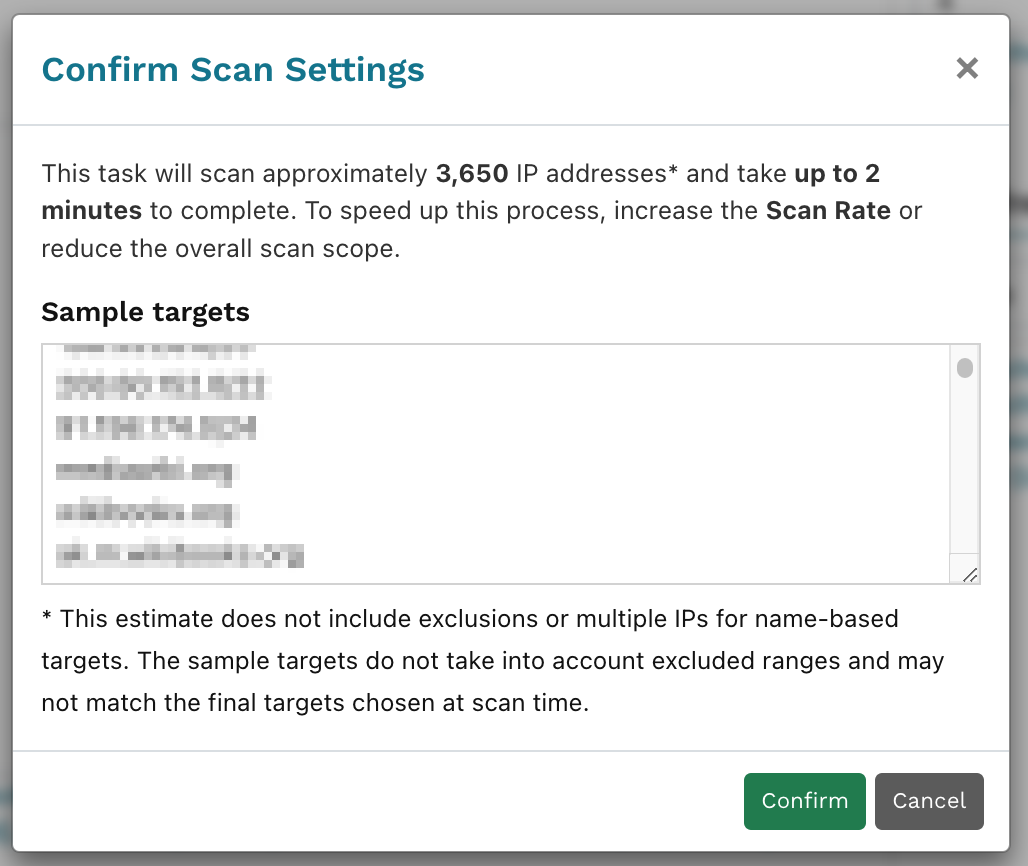
Task: Dismiss dialog with the X icon
Action: (x=967, y=68)
